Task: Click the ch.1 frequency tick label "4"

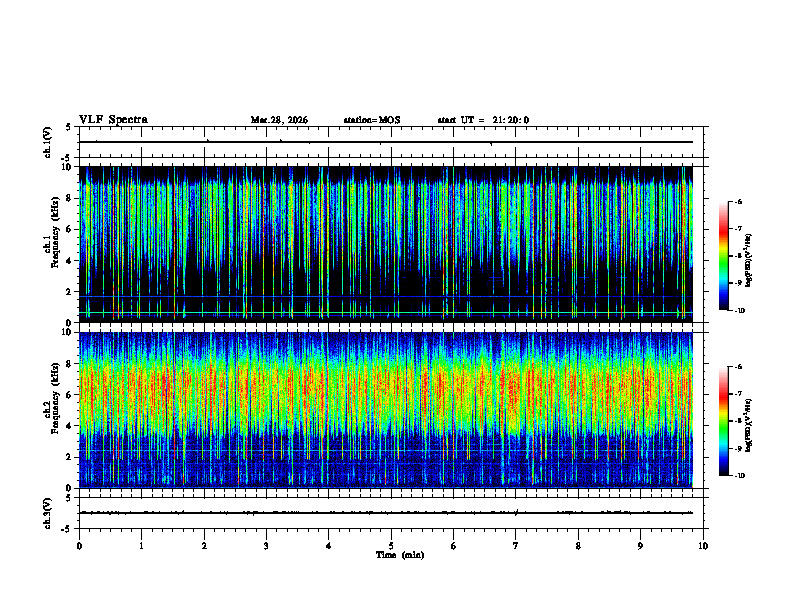Action: 69,261
